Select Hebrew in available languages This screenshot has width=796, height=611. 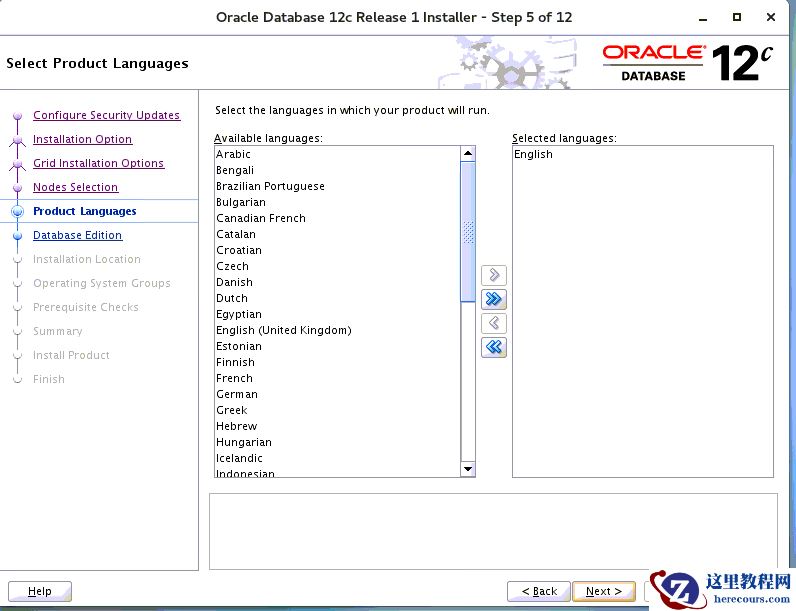pyautogui.click(x=337, y=426)
